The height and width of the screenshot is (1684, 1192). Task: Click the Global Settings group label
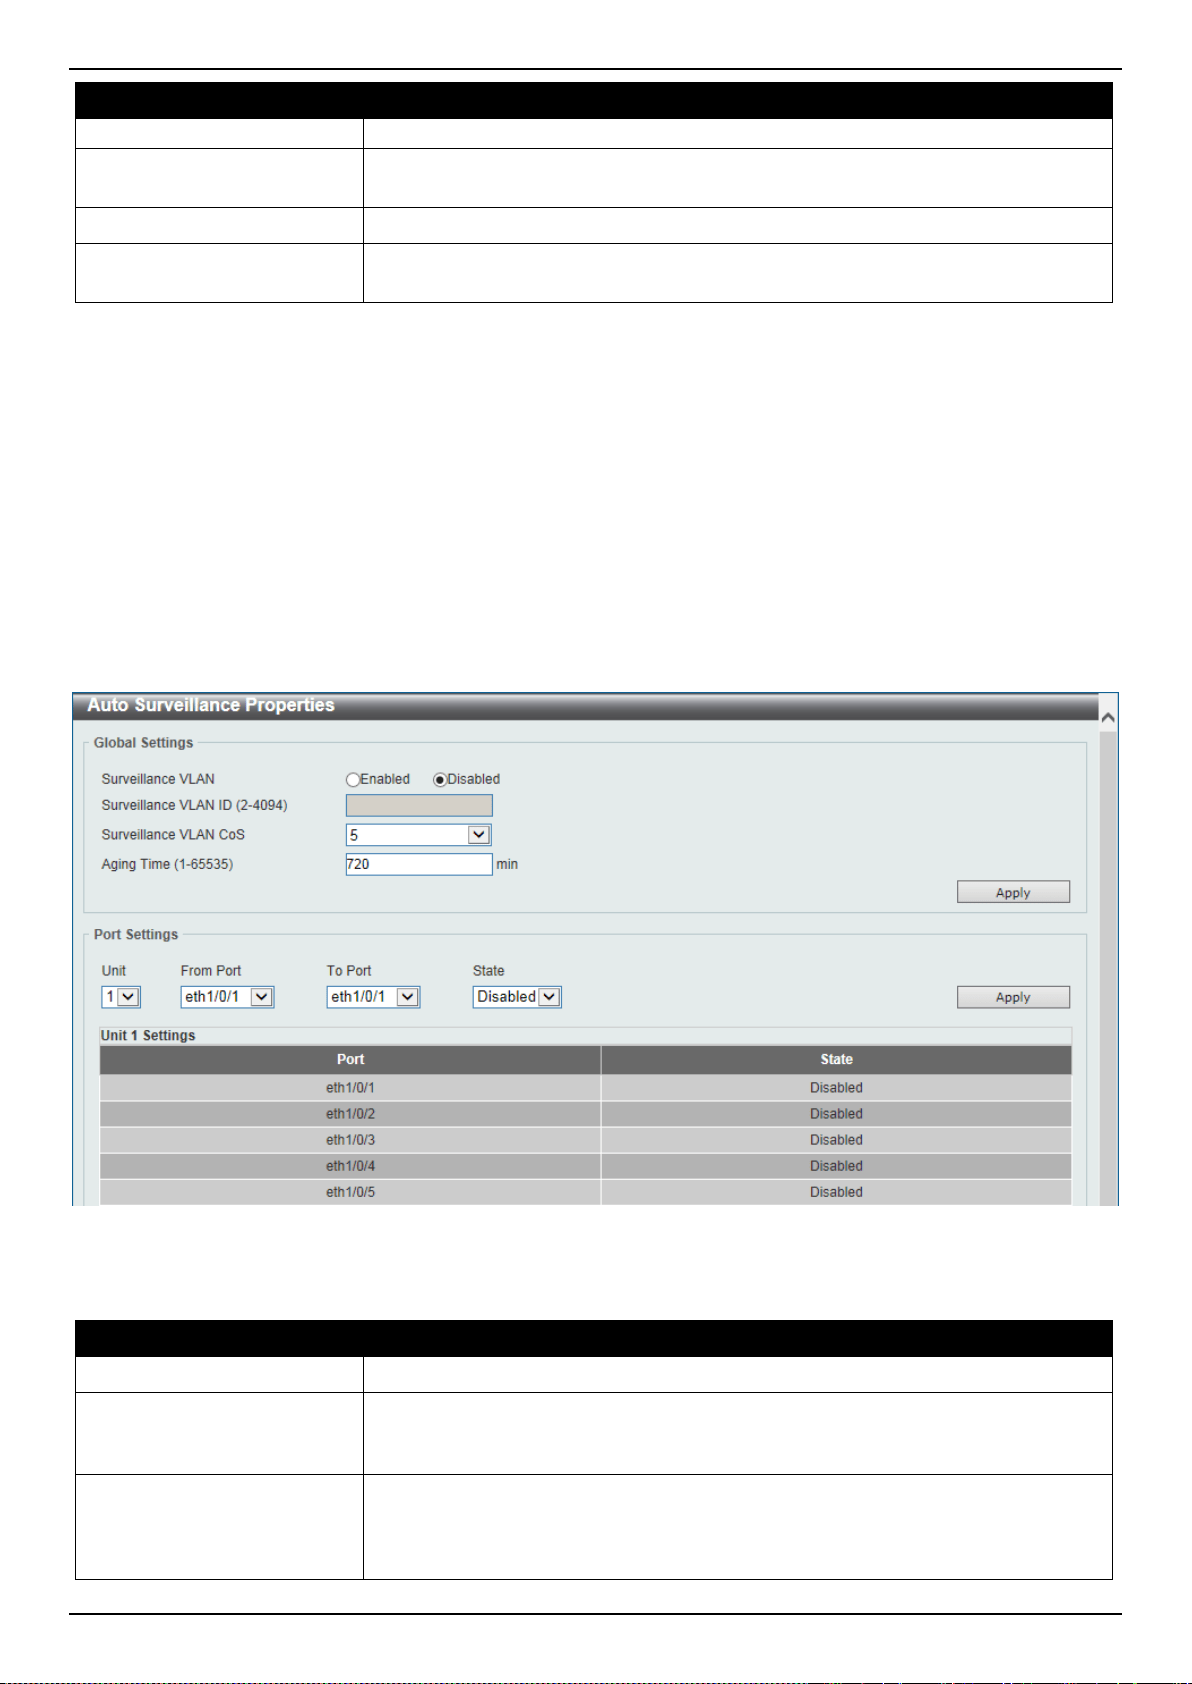143,743
